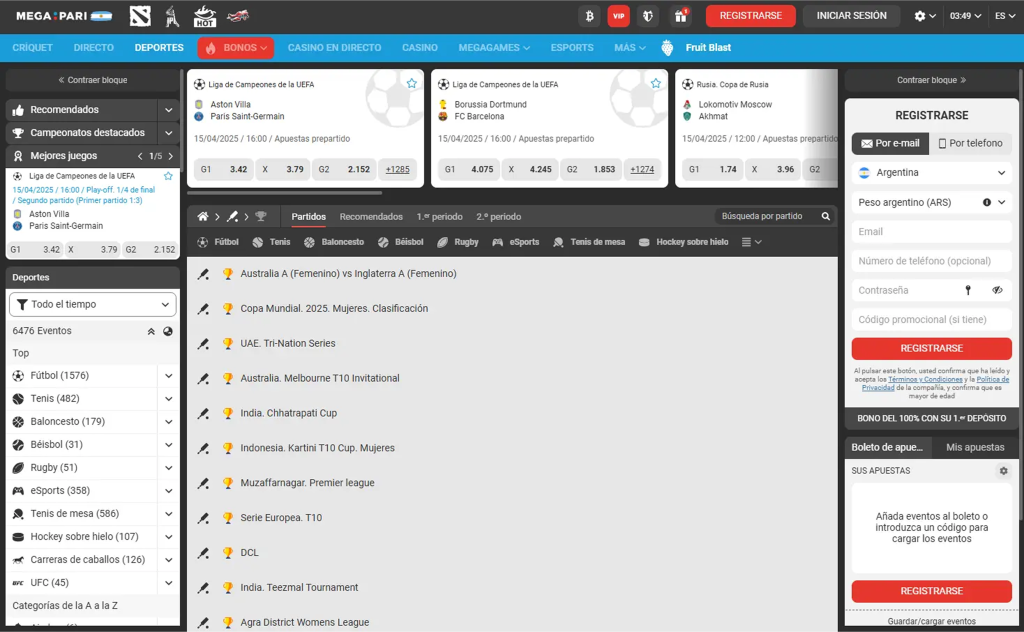Open the VIP red icon
The width and height of the screenshot is (1024, 632).
click(618, 16)
